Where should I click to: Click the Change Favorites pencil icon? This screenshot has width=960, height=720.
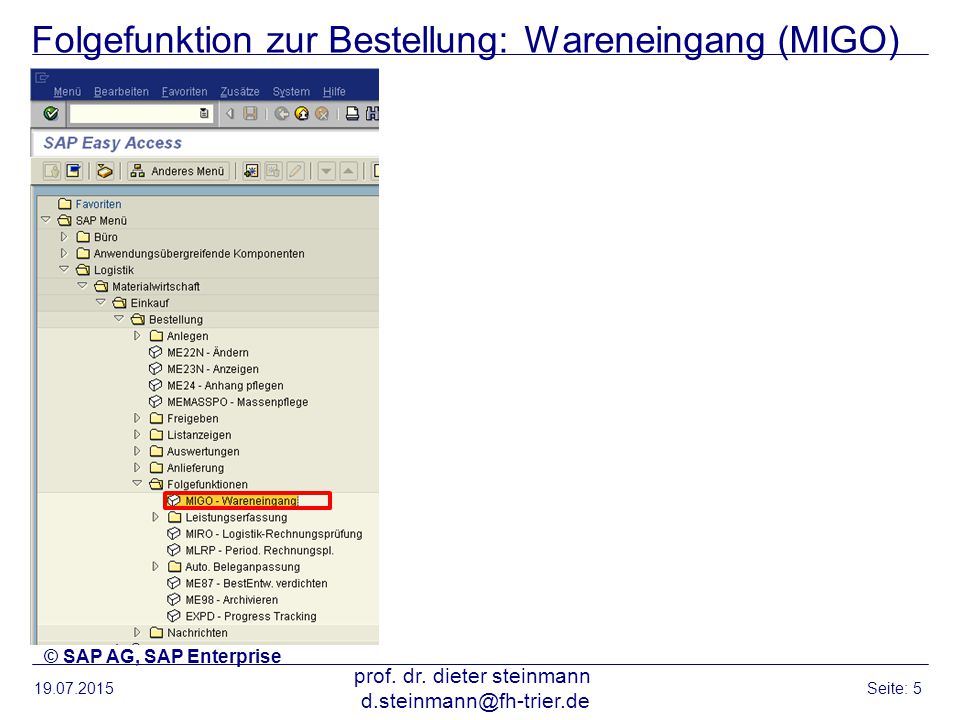295,171
